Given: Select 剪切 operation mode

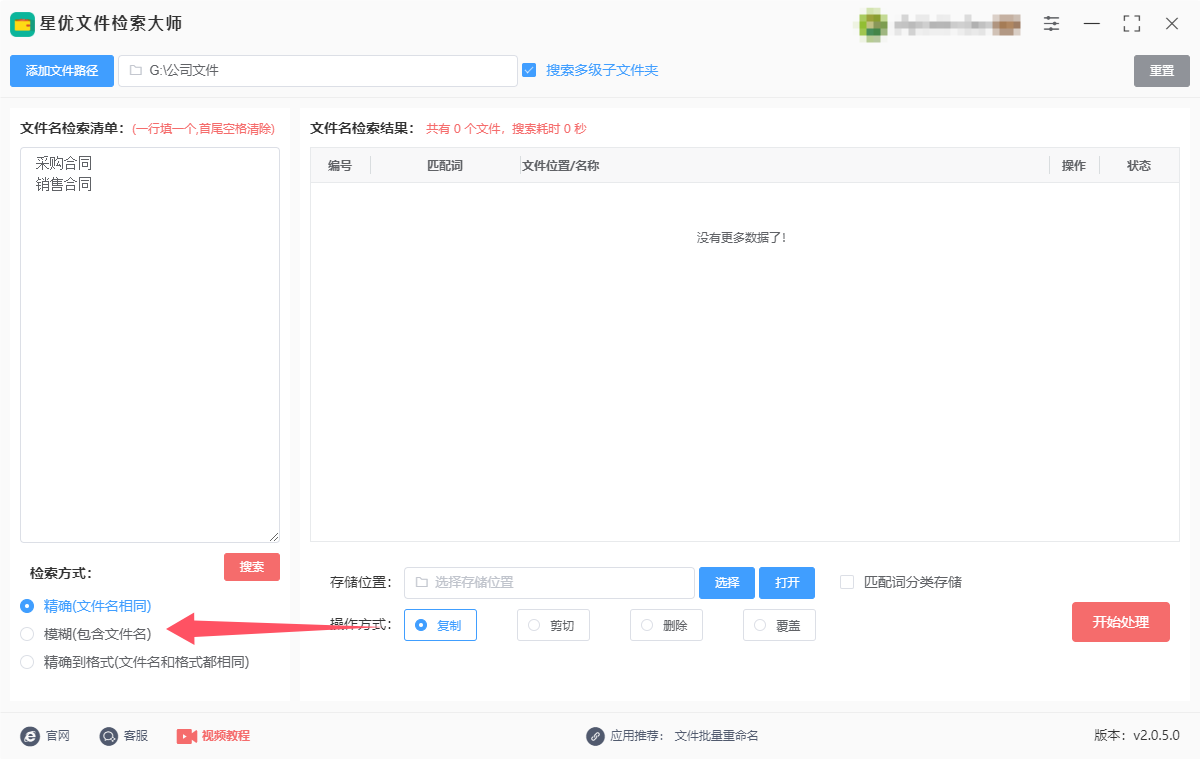Looking at the screenshot, I should click(x=553, y=625).
